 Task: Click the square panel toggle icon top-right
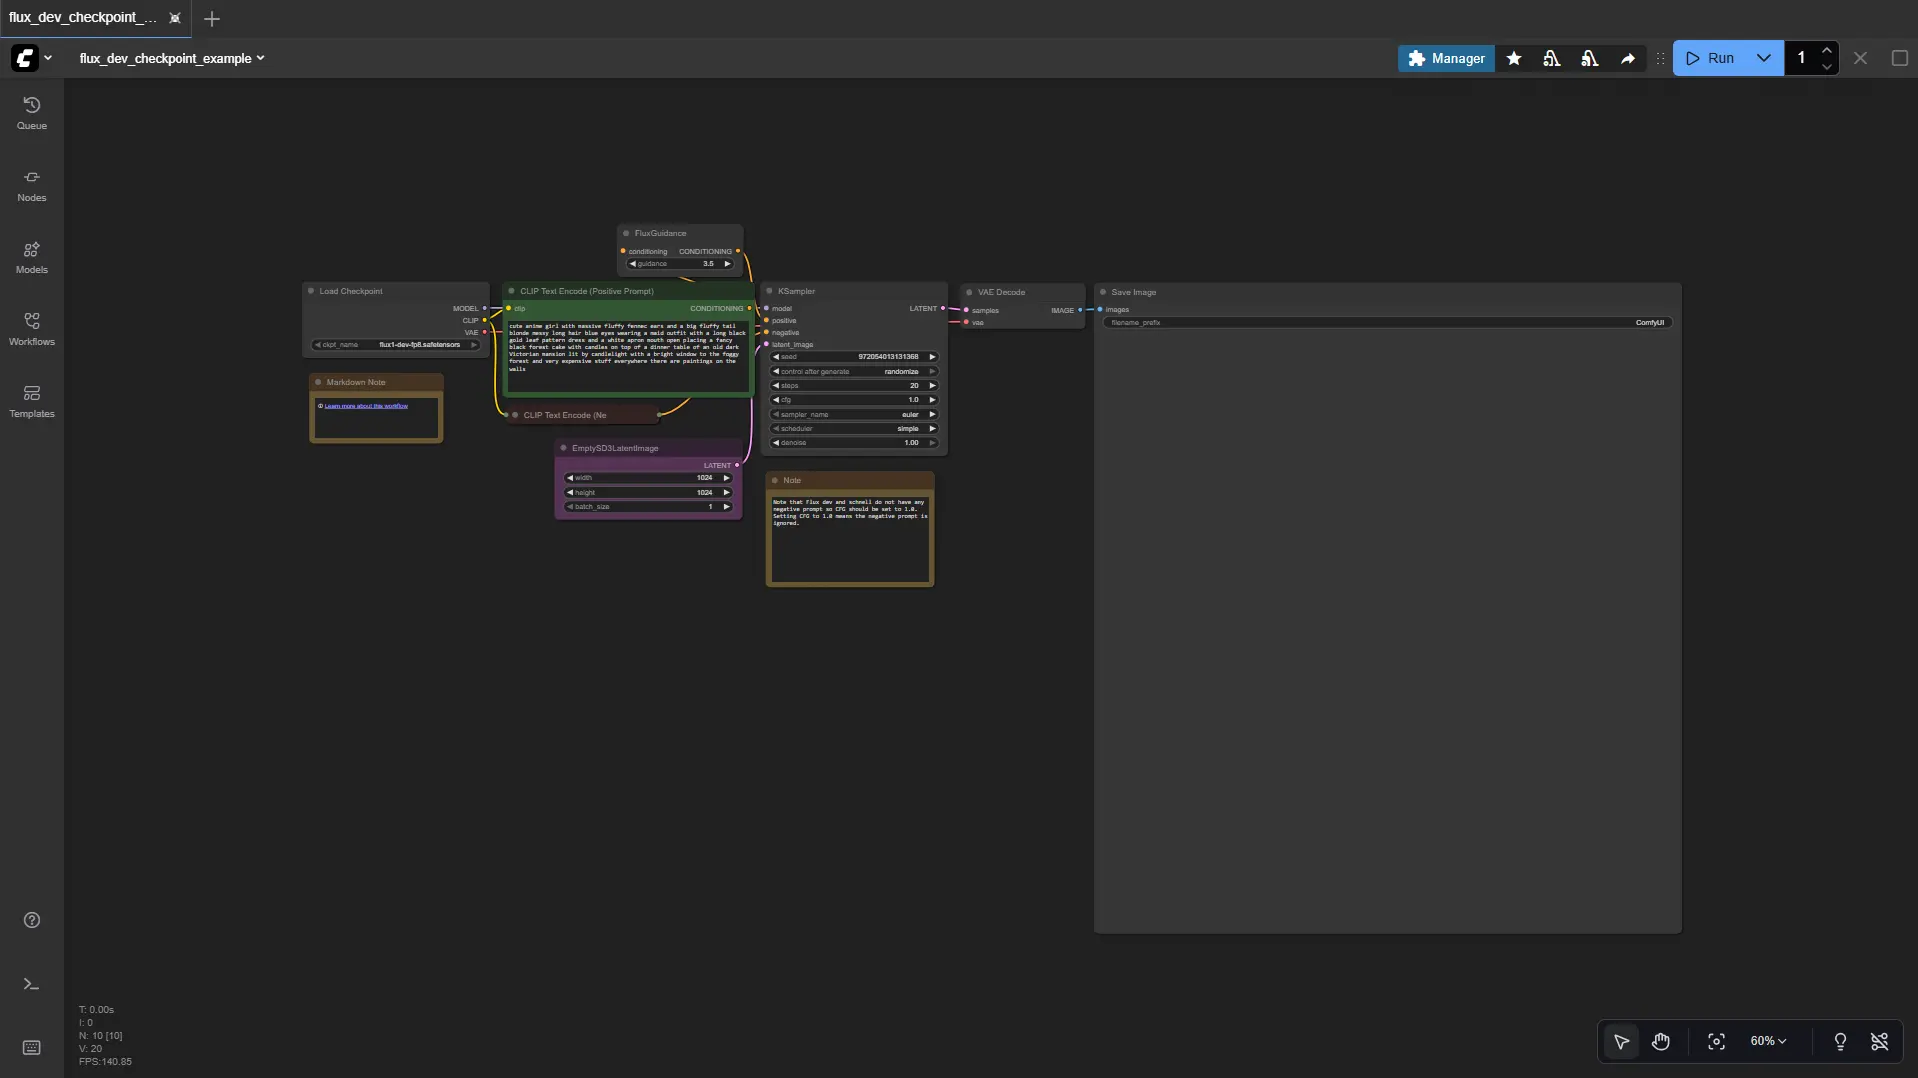point(1899,58)
